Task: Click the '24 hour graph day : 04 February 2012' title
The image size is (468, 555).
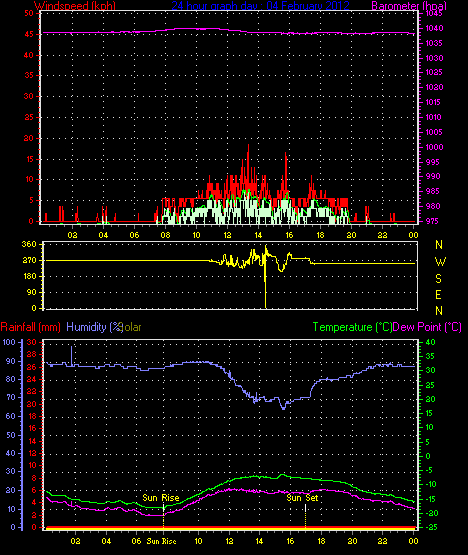Action: point(260,5)
